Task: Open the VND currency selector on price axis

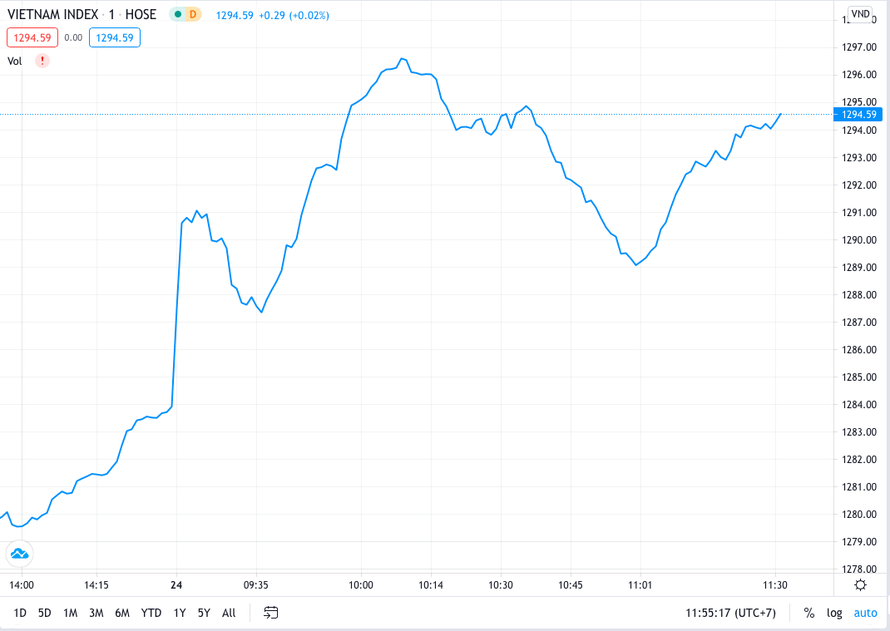Action: (861, 12)
